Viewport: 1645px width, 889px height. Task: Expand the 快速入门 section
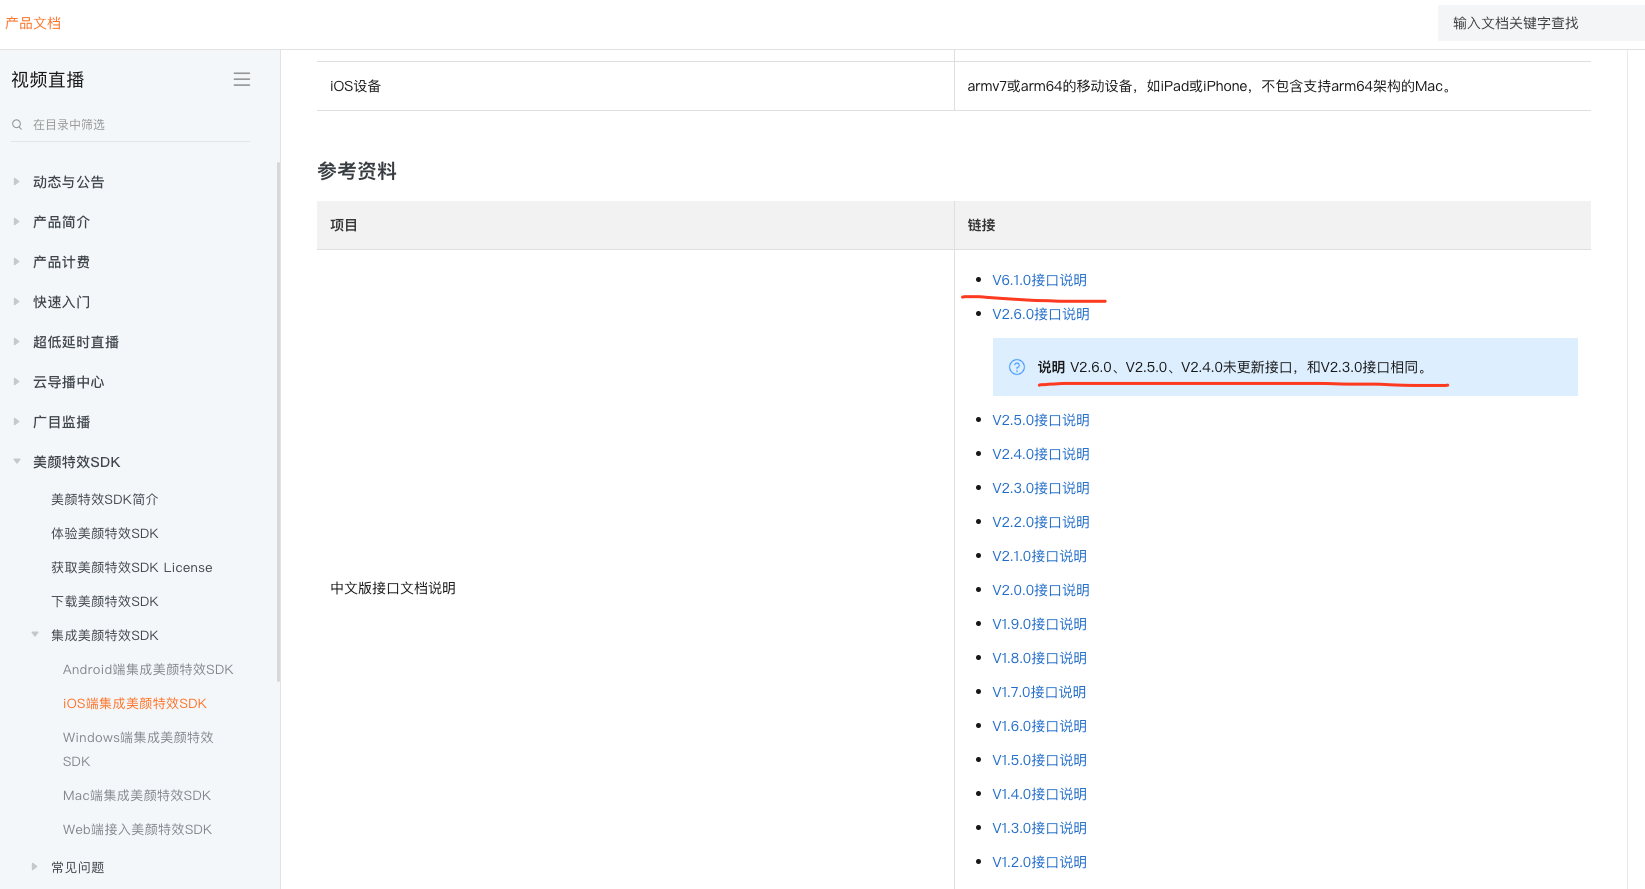pyautogui.click(x=16, y=302)
